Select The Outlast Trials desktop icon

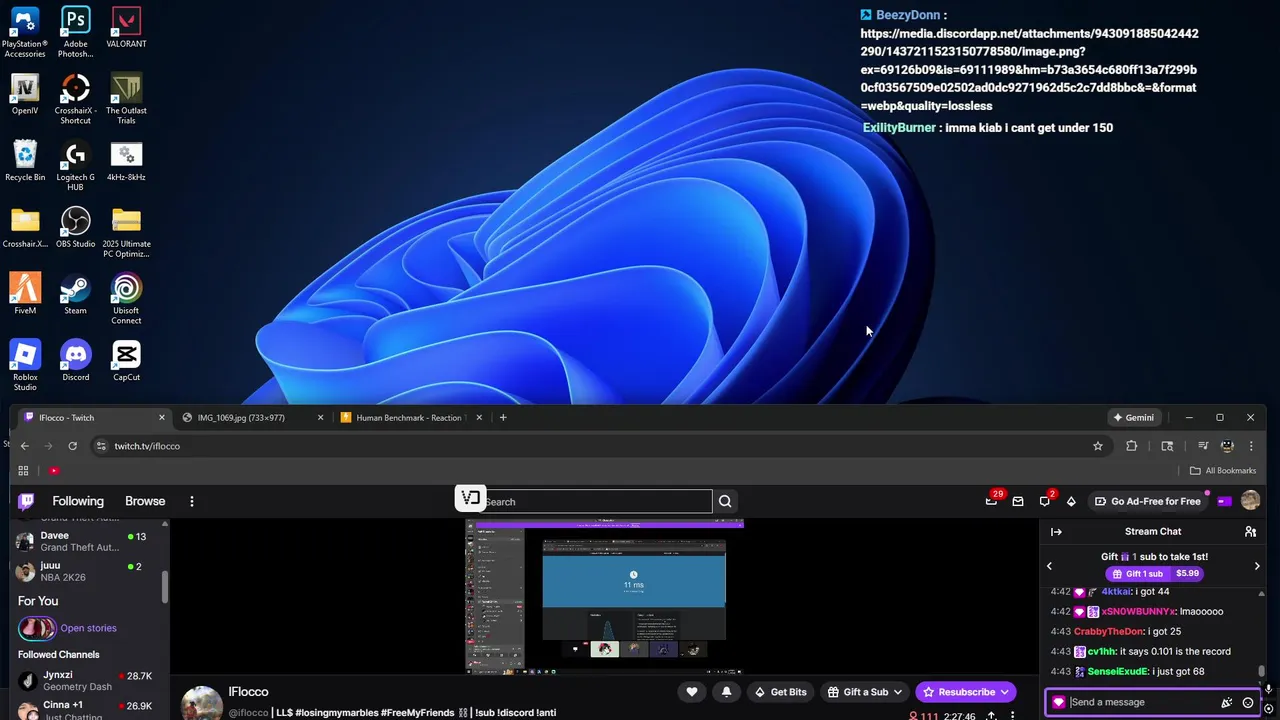(x=126, y=99)
